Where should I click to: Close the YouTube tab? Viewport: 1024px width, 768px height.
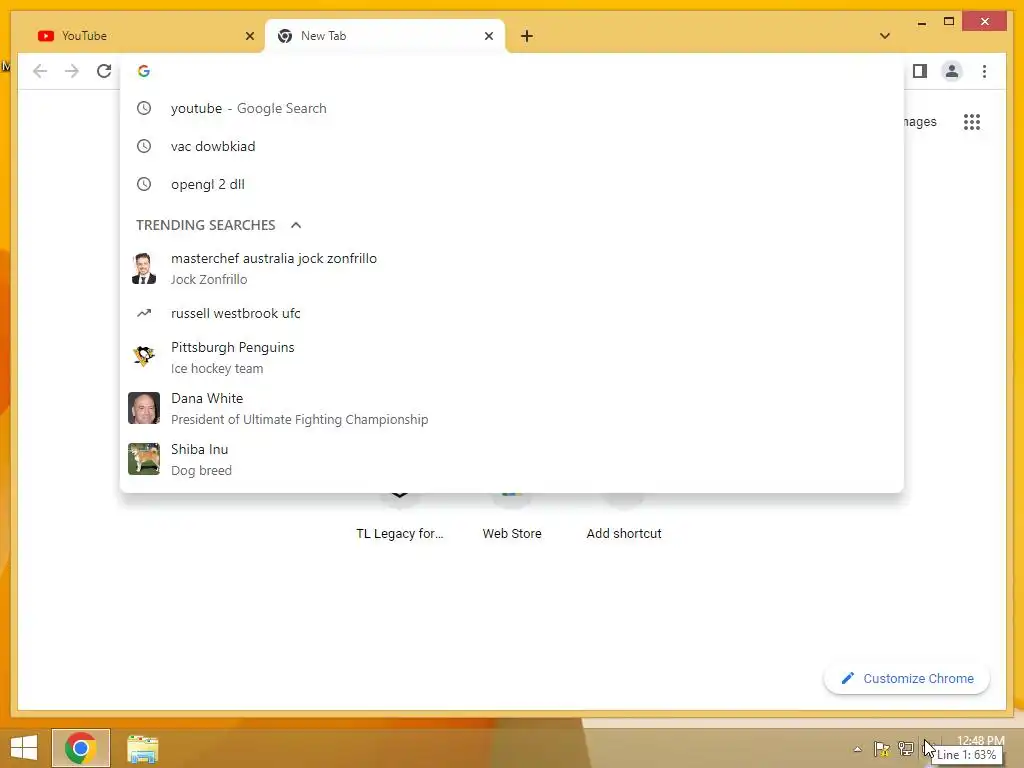249,36
